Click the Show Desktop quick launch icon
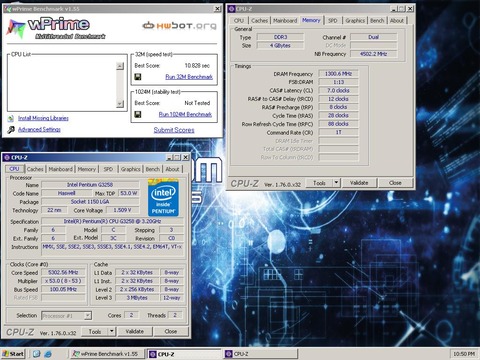480x360 pixels. pyautogui.click(x=37, y=354)
